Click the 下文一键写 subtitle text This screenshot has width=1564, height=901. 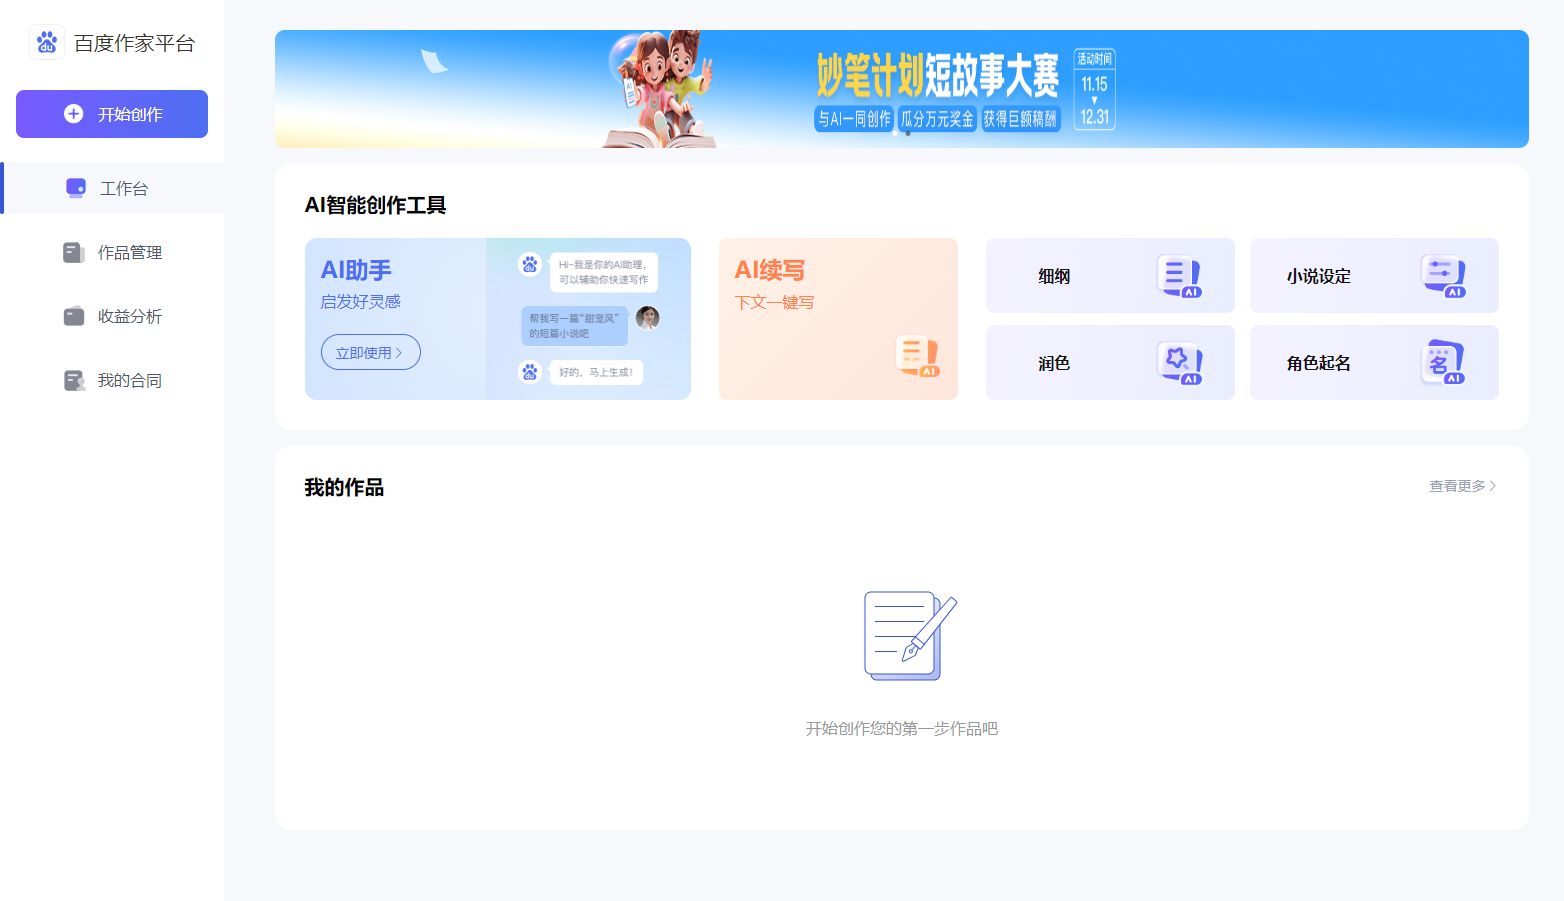(774, 302)
